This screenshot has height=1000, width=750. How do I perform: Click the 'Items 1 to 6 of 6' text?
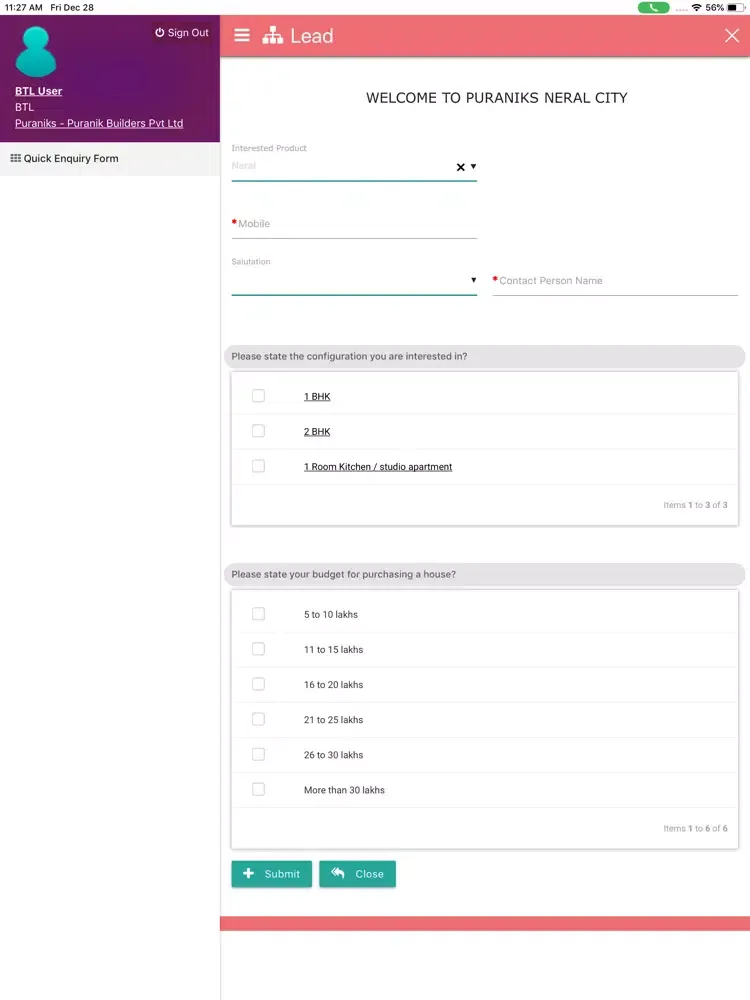pos(695,828)
